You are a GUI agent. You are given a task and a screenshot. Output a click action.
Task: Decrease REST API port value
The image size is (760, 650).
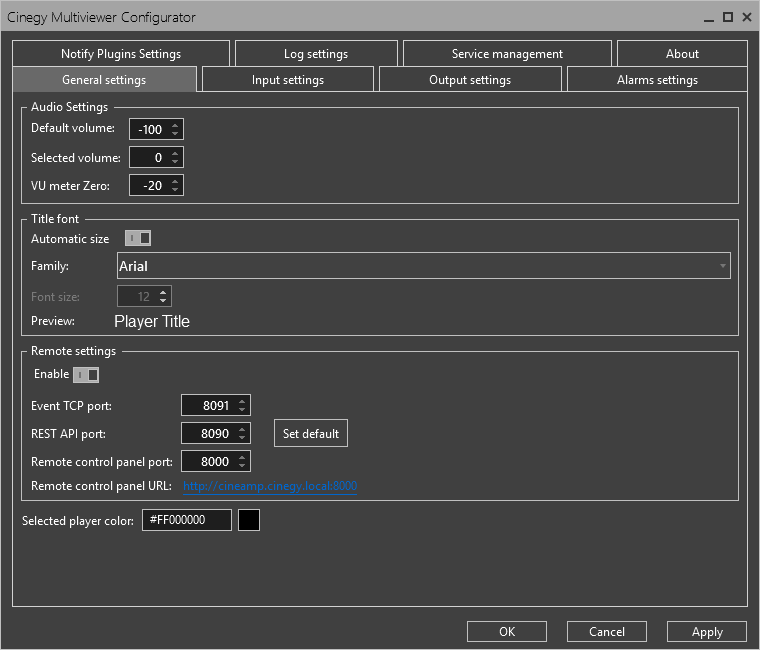242,437
